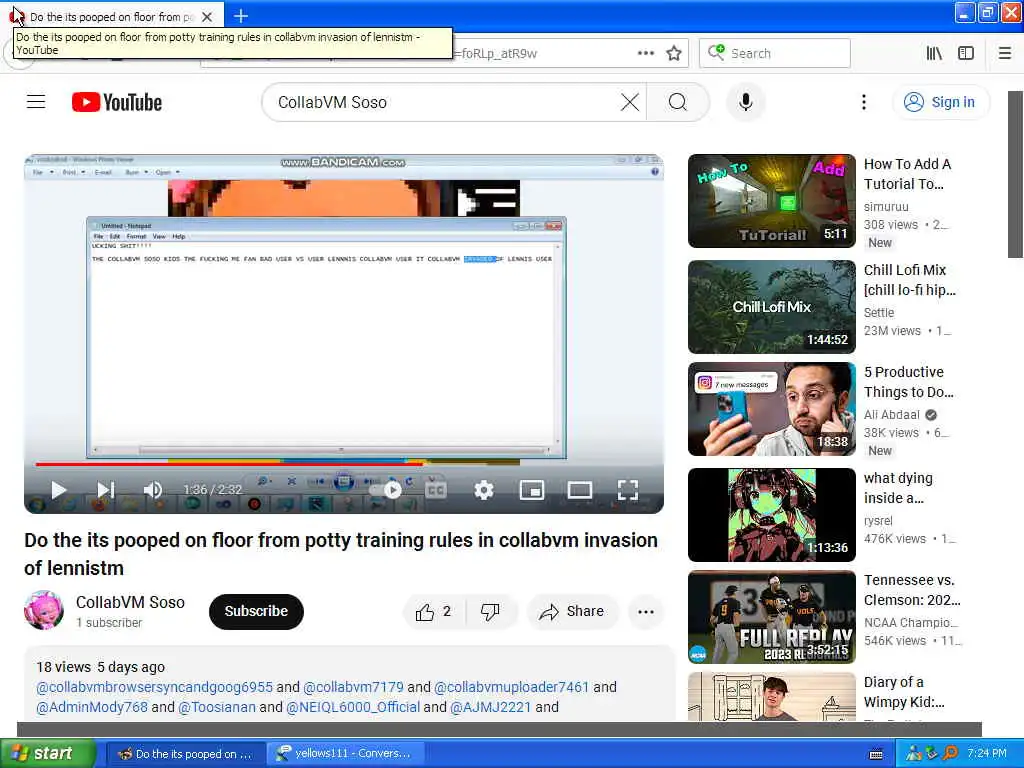Open page actions three-dot menu in address bar
Viewport: 1024px width, 768px height.
click(x=645, y=53)
